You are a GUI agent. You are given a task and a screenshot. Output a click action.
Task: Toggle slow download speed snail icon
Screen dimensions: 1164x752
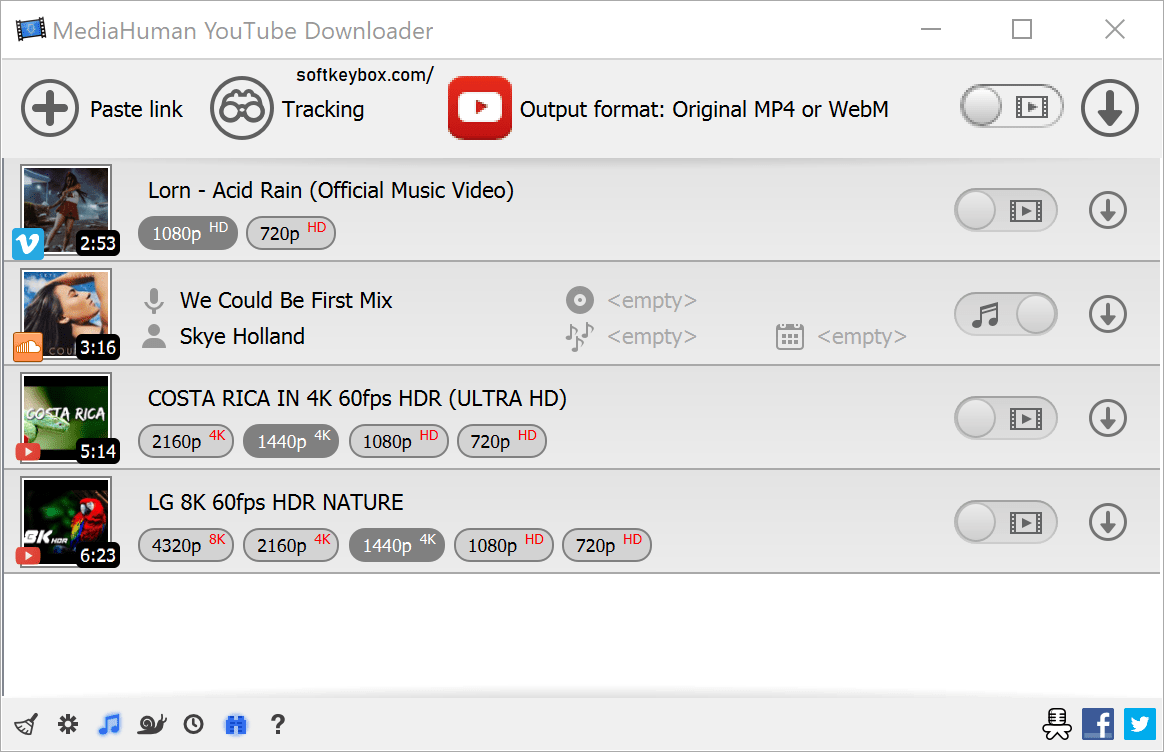(151, 723)
